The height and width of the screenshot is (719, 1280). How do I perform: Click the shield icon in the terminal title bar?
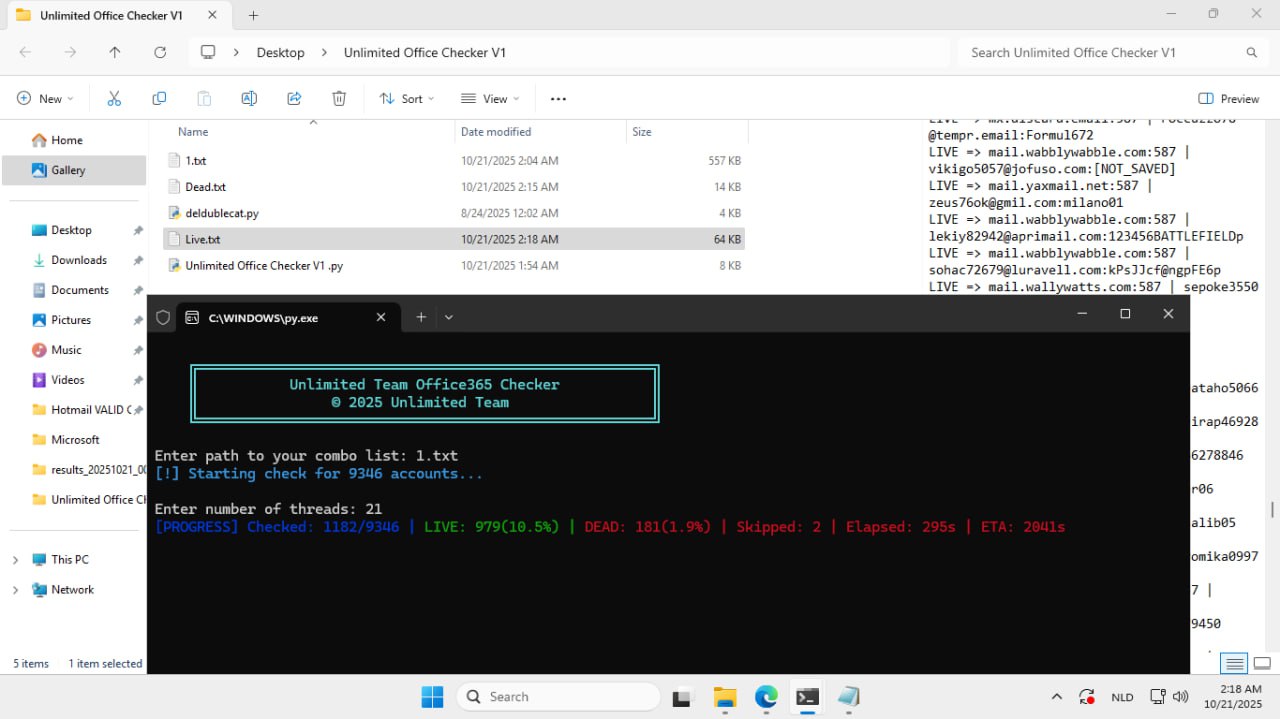[x=163, y=317]
